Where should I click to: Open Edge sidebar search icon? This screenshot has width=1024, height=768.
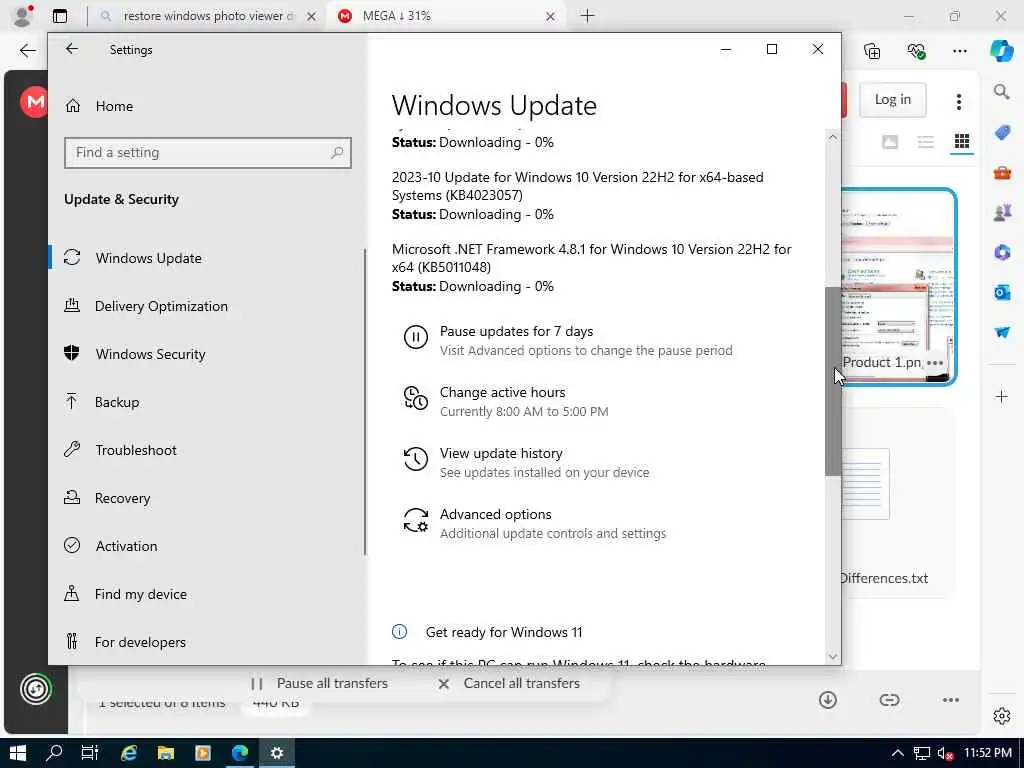coord(1002,91)
